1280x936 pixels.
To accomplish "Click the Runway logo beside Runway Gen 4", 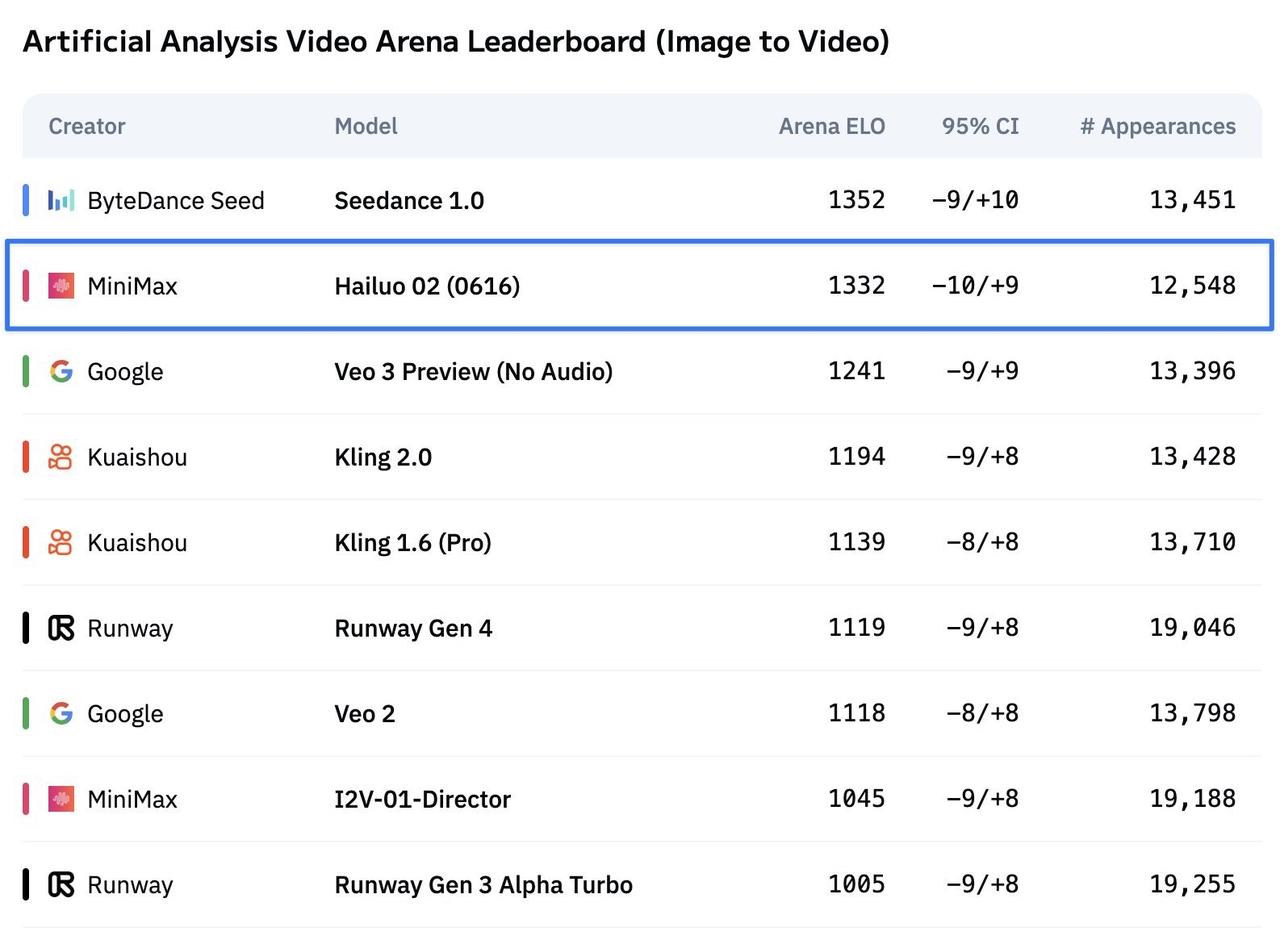I will 61,628.
